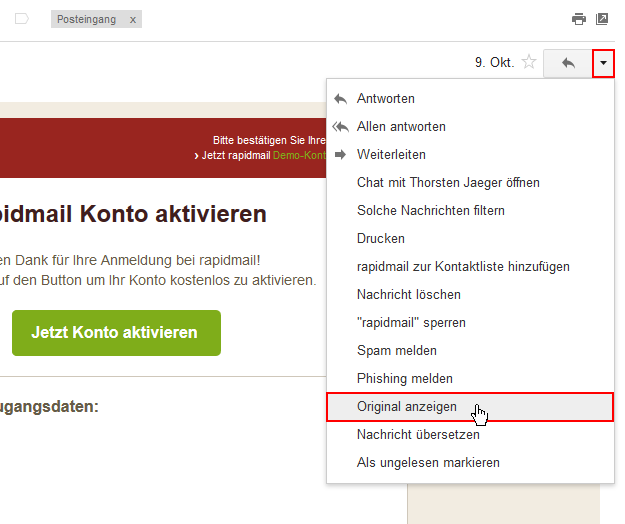Viewport: 625px width, 524px height.
Task: Select Nachricht übersetzen
Action: [x=470, y=434]
